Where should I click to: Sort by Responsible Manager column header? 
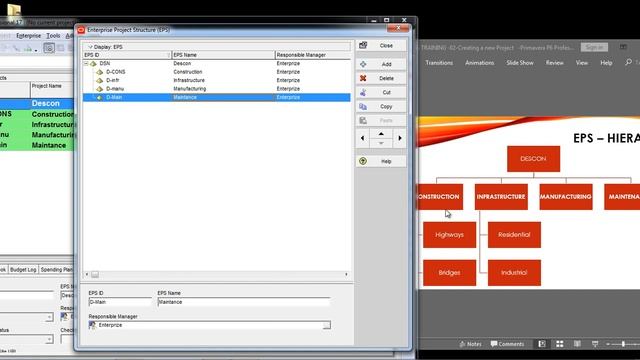click(x=313, y=55)
